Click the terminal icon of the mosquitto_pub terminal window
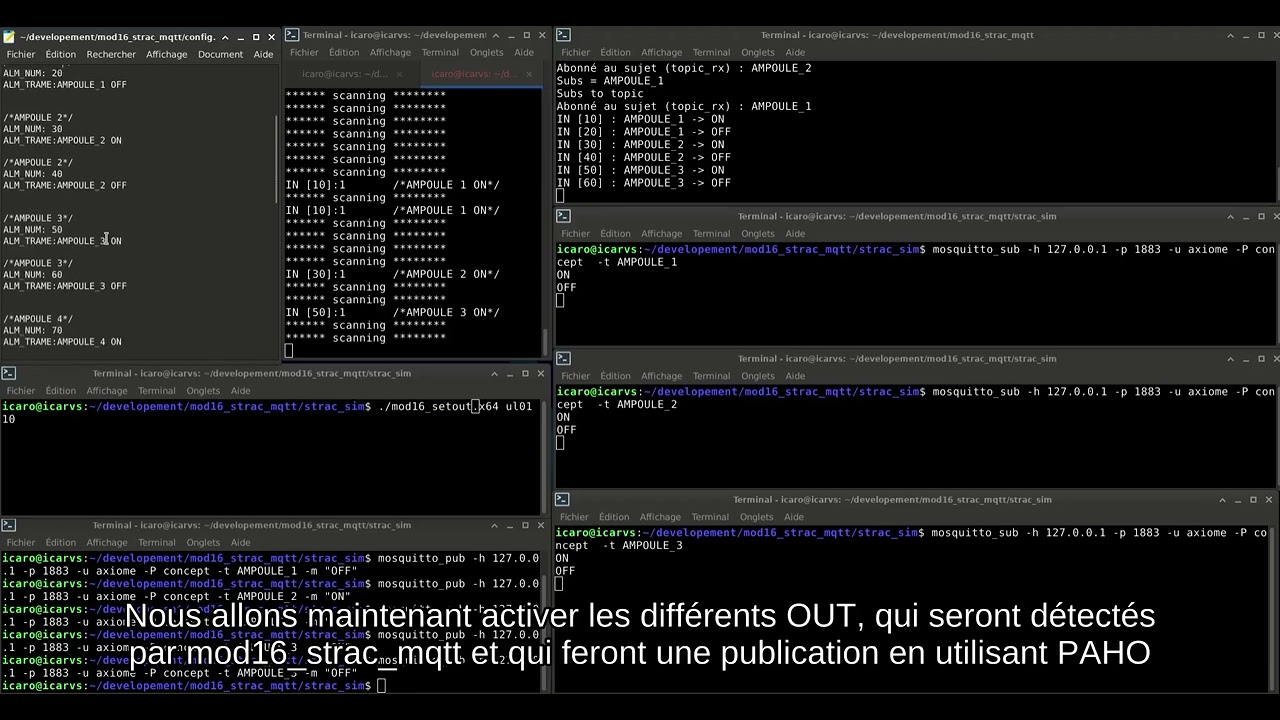 coord(9,525)
